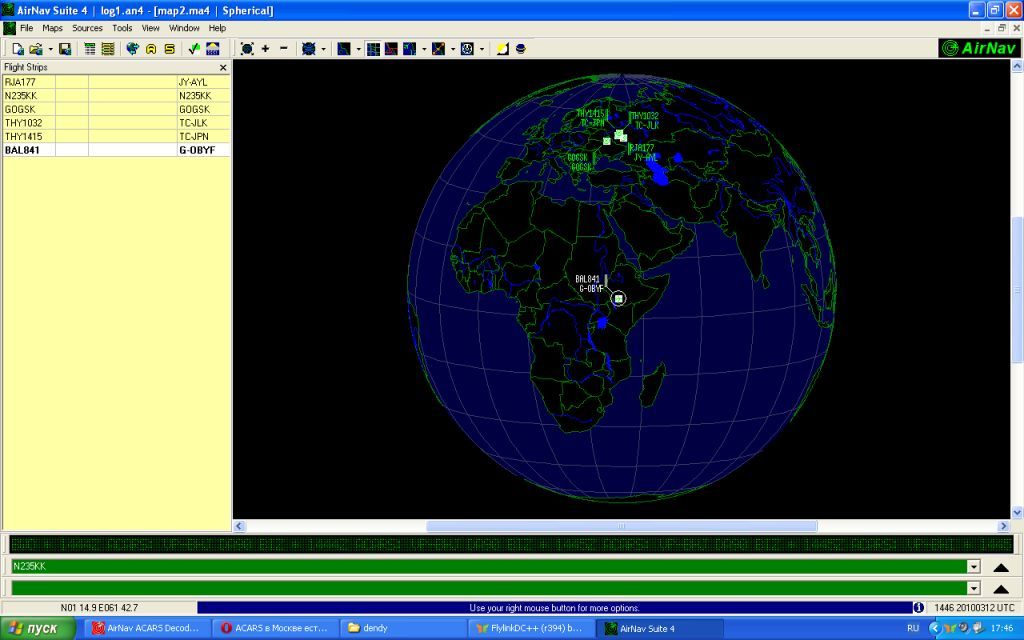Open the dropdown arrow next to Open folder

tap(50, 50)
